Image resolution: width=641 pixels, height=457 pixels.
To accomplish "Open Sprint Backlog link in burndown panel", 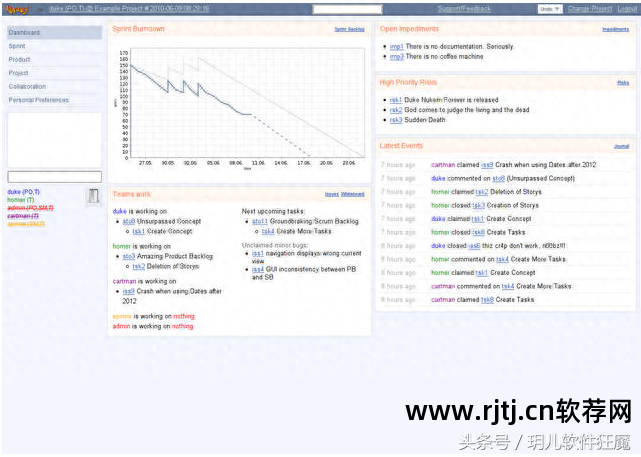I will (x=349, y=29).
